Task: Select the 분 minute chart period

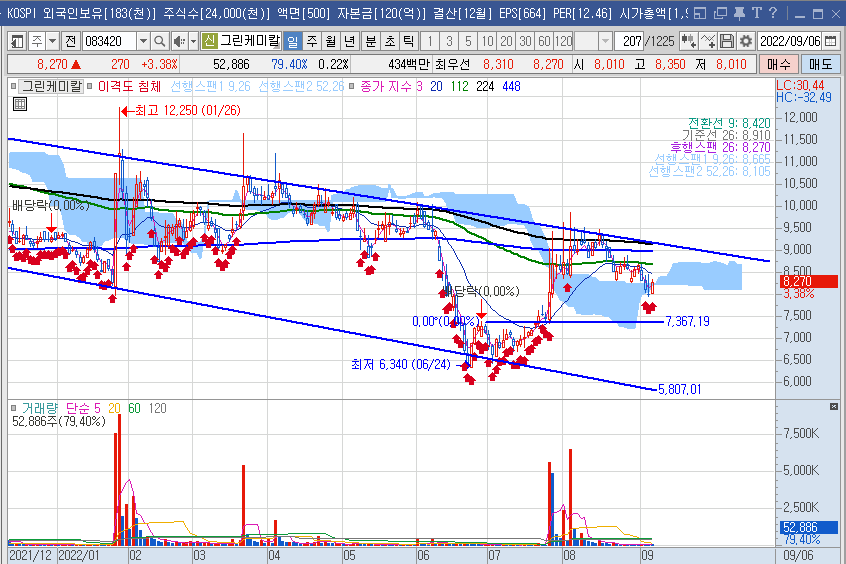Action: click(371, 41)
